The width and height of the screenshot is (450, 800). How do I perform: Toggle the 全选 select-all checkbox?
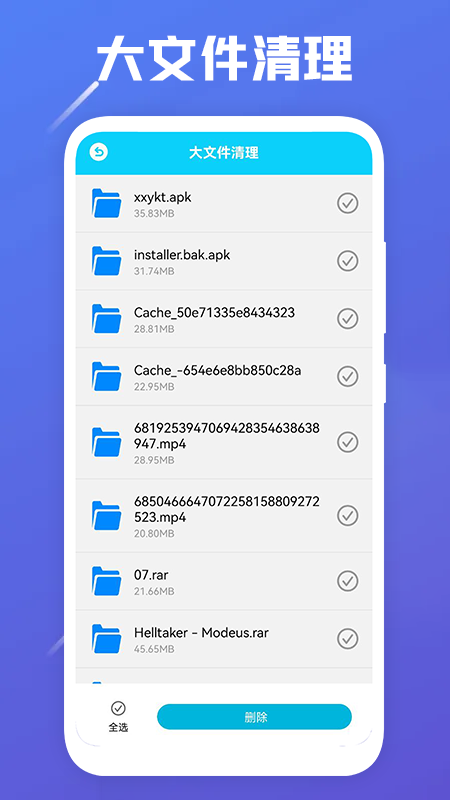[x=118, y=708]
